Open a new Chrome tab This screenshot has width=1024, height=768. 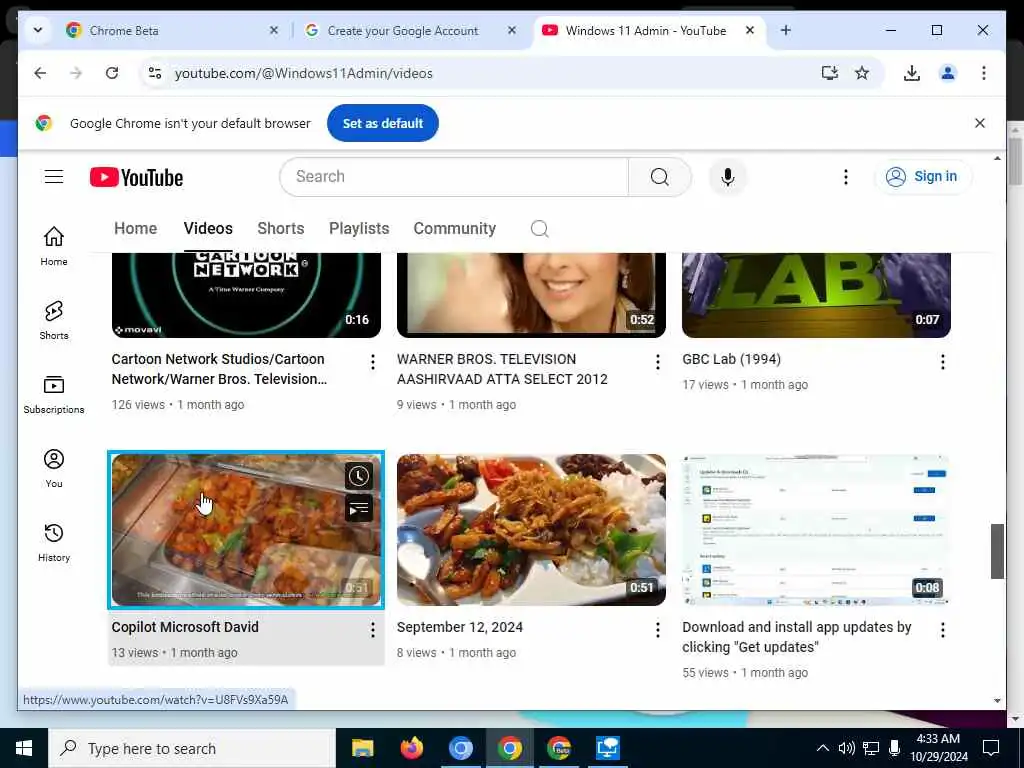tap(786, 30)
